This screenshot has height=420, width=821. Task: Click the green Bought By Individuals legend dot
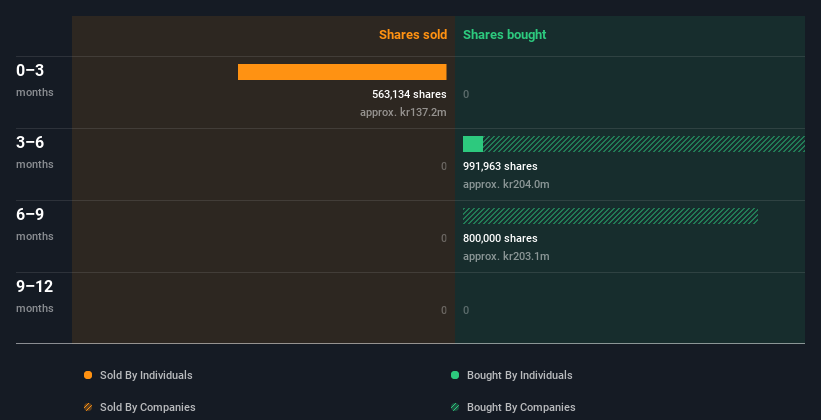tap(455, 375)
